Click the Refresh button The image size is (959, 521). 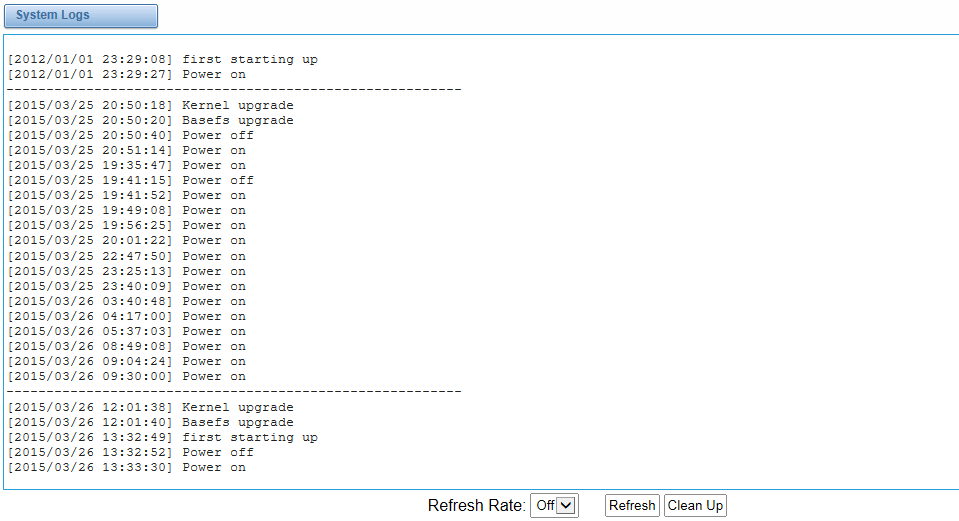pyautogui.click(x=632, y=506)
